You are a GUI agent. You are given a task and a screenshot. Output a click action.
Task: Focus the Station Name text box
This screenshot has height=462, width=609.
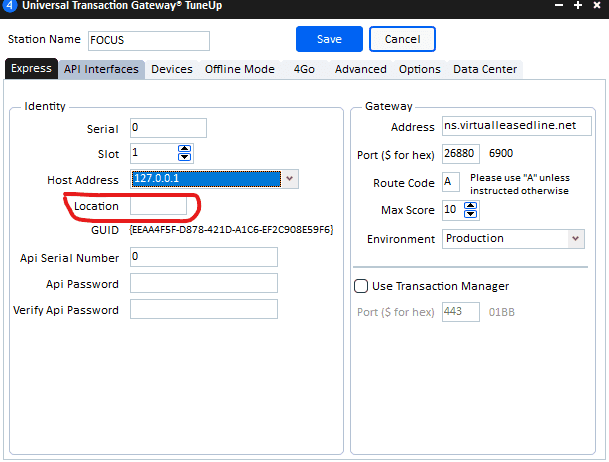coord(148,40)
